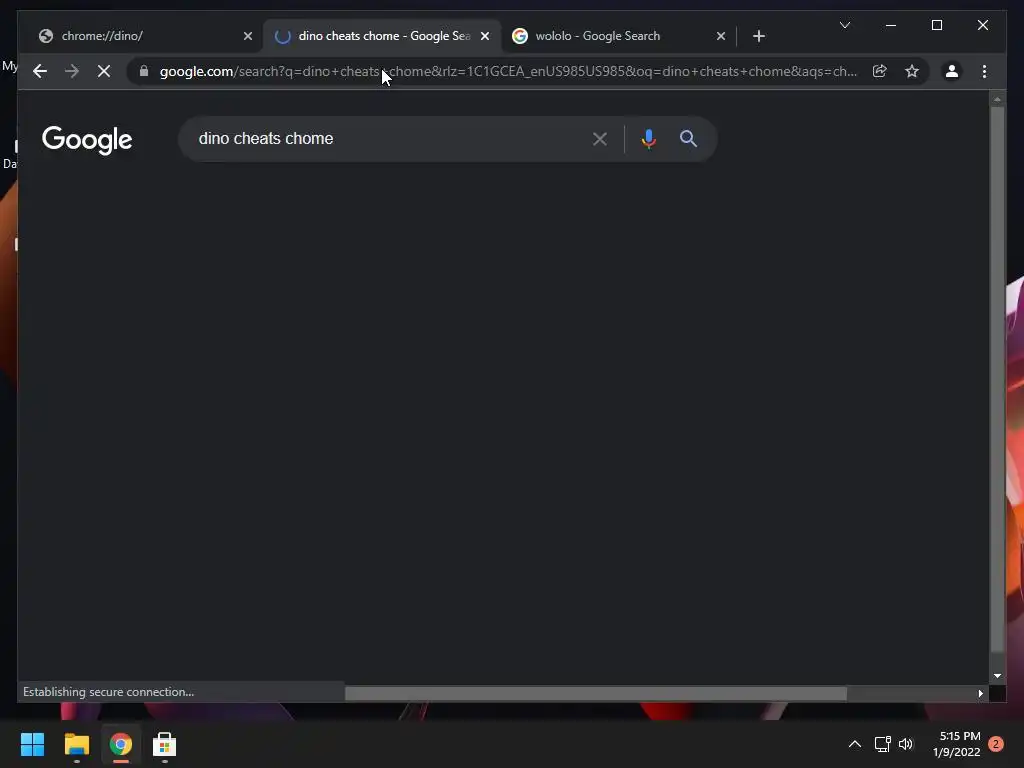Click the scroll up arrow
Screen dimensions: 1024x768
point(997,99)
